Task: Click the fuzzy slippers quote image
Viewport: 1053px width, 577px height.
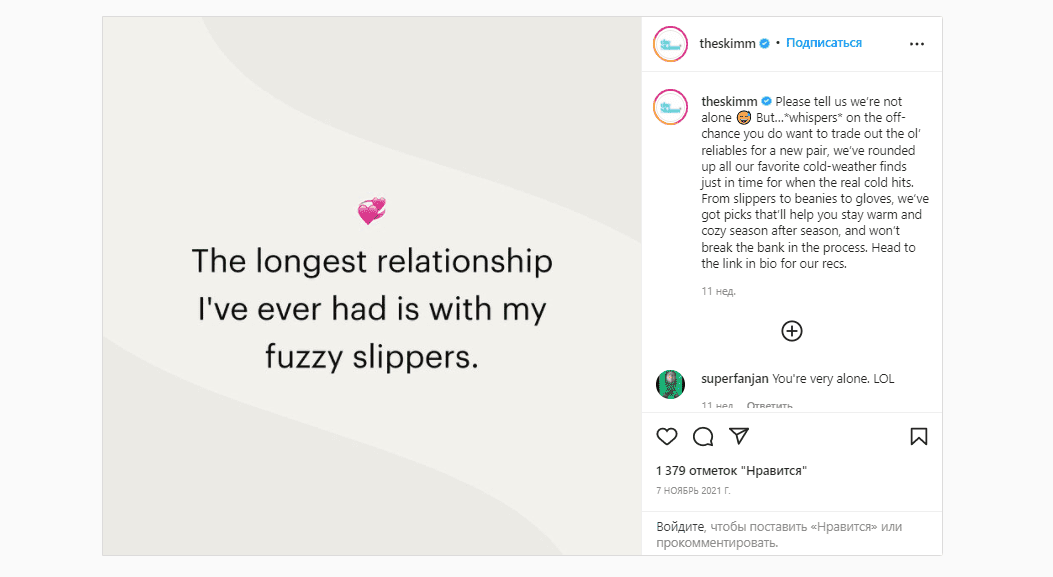Action: tap(372, 285)
